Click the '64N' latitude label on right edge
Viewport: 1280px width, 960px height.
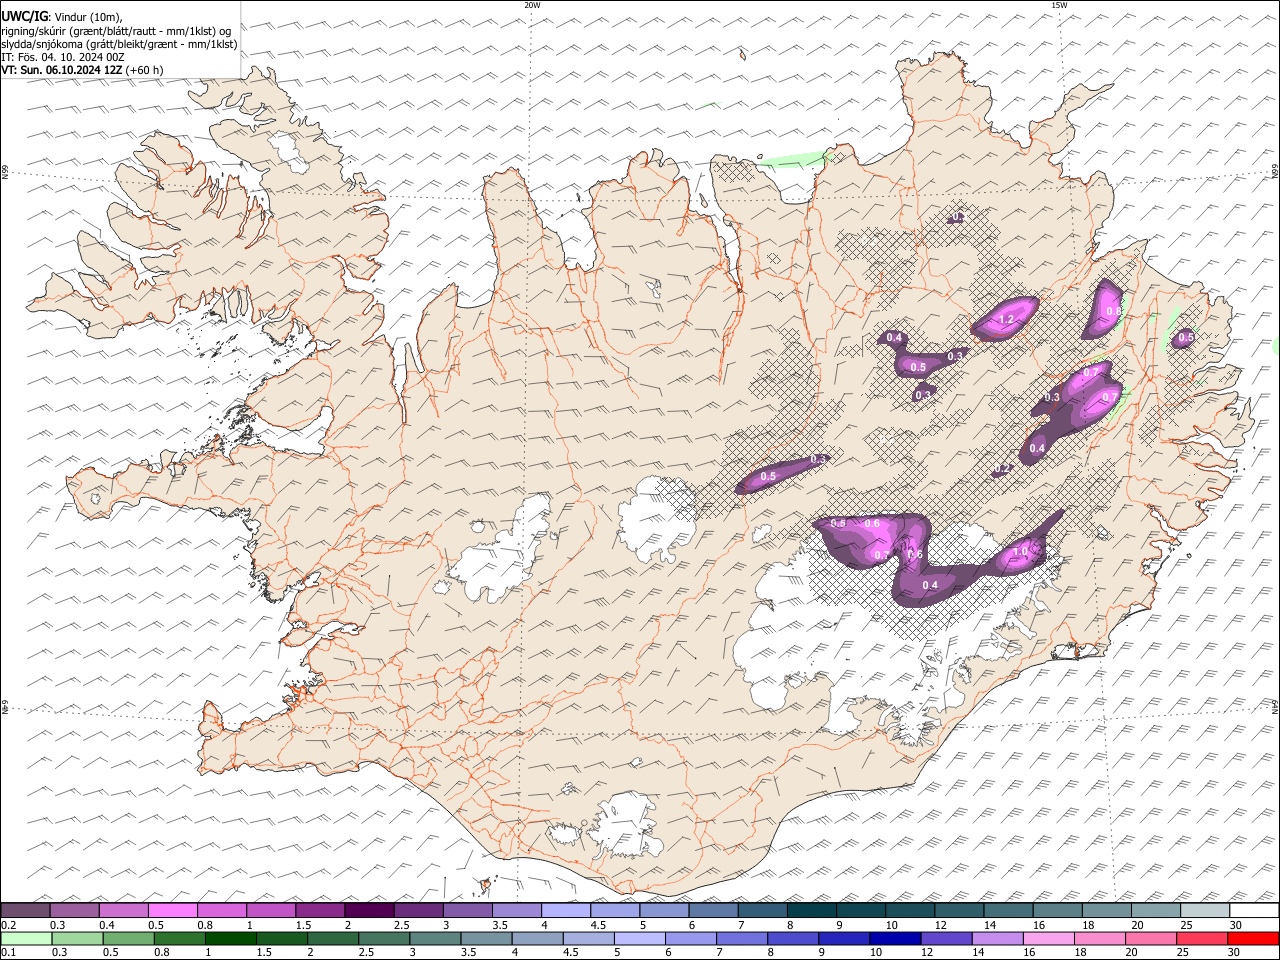coord(1275,707)
